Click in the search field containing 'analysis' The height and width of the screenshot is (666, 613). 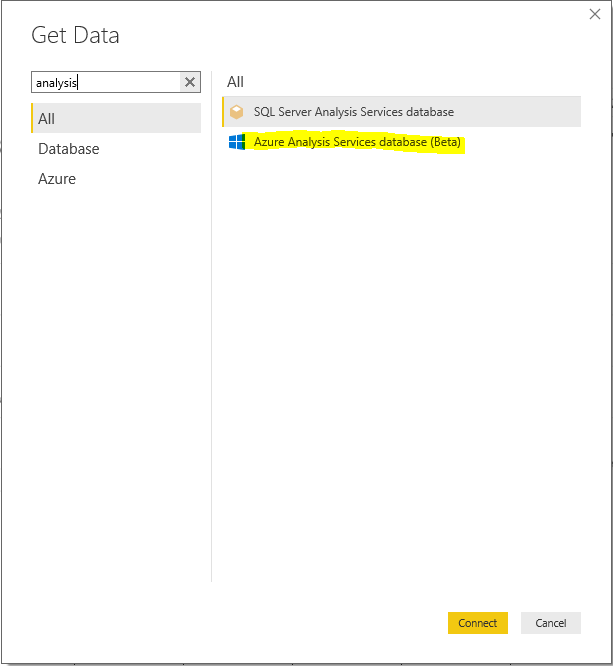click(106, 82)
